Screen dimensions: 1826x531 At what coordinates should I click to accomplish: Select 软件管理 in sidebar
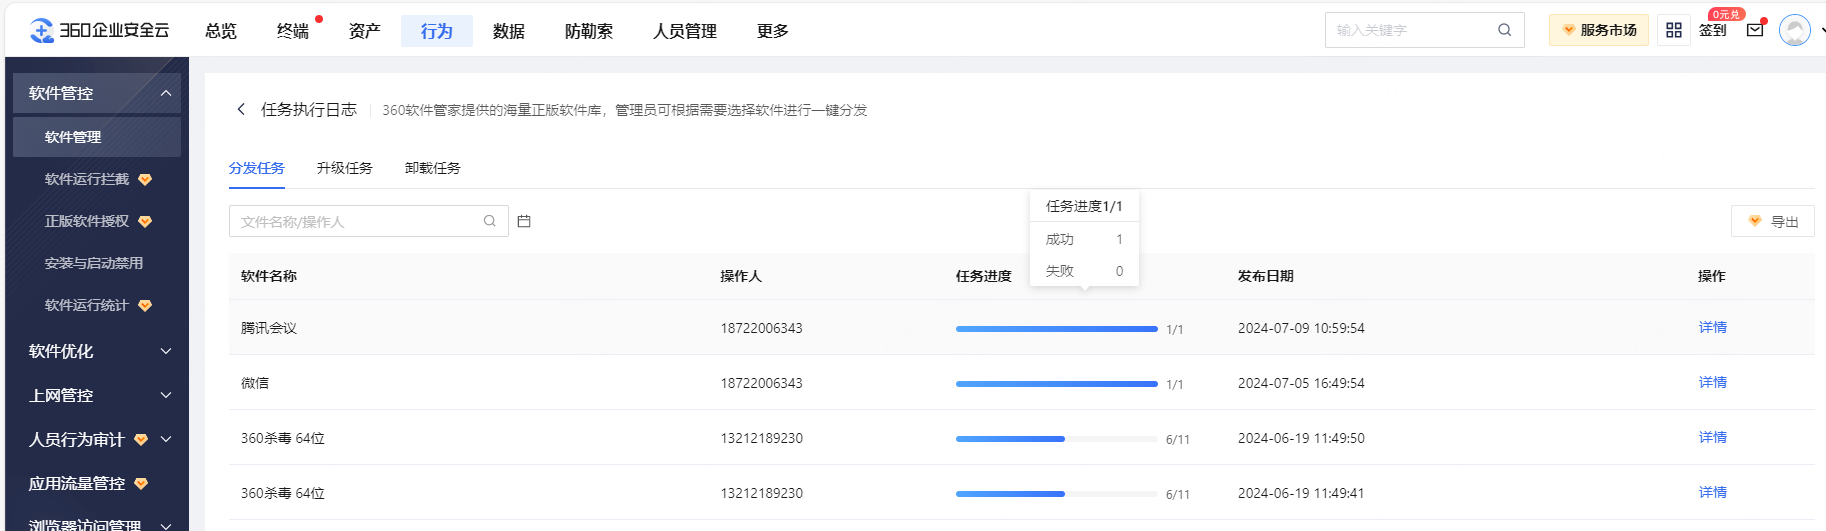(x=97, y=137)
